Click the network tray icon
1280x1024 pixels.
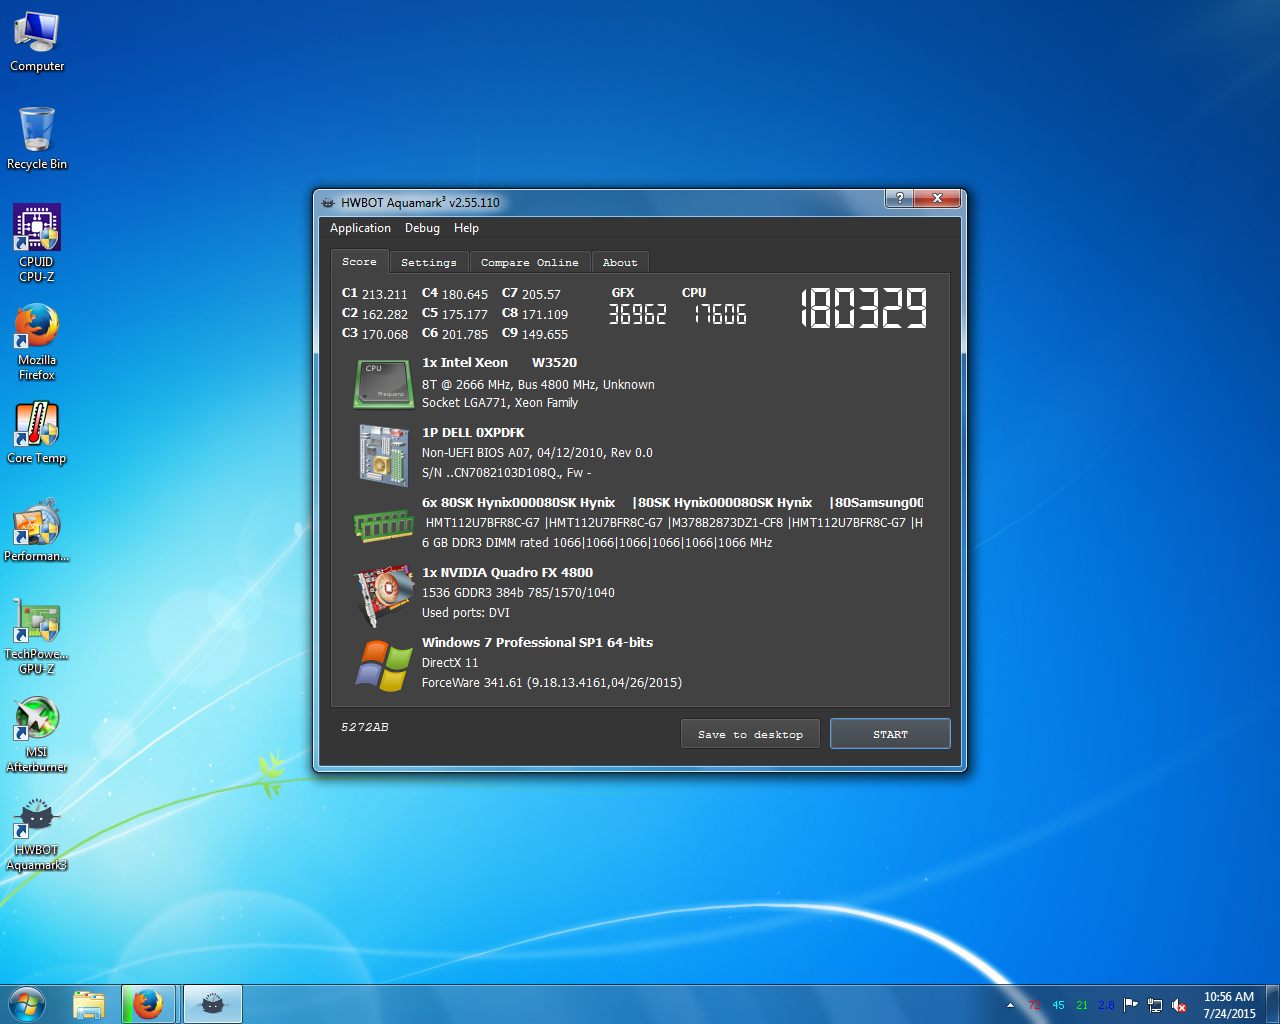pyautogui.click(x=1155, y=1005)
